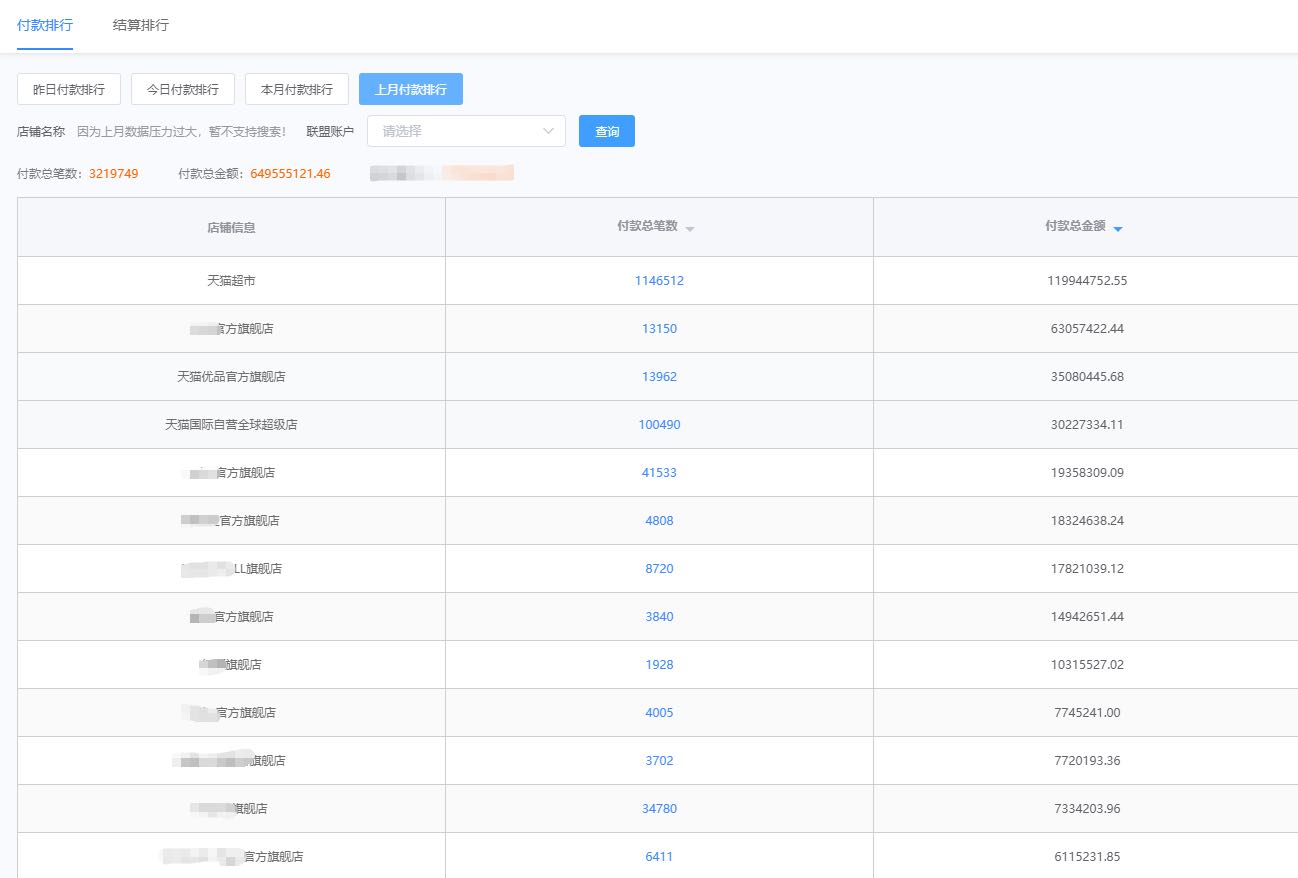Click the 店铺信息 column header
Image resolution: width=1298 pixels, height=878 pixels.
[231, 227]
